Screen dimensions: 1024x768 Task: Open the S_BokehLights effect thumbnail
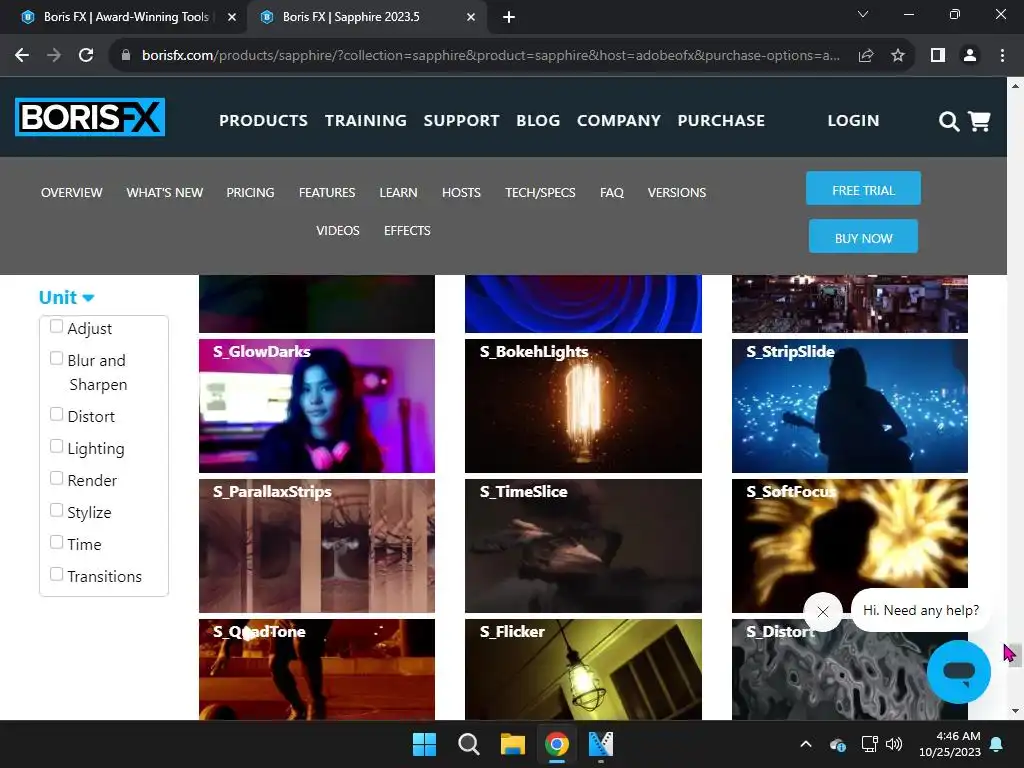[x=583, y=406]
